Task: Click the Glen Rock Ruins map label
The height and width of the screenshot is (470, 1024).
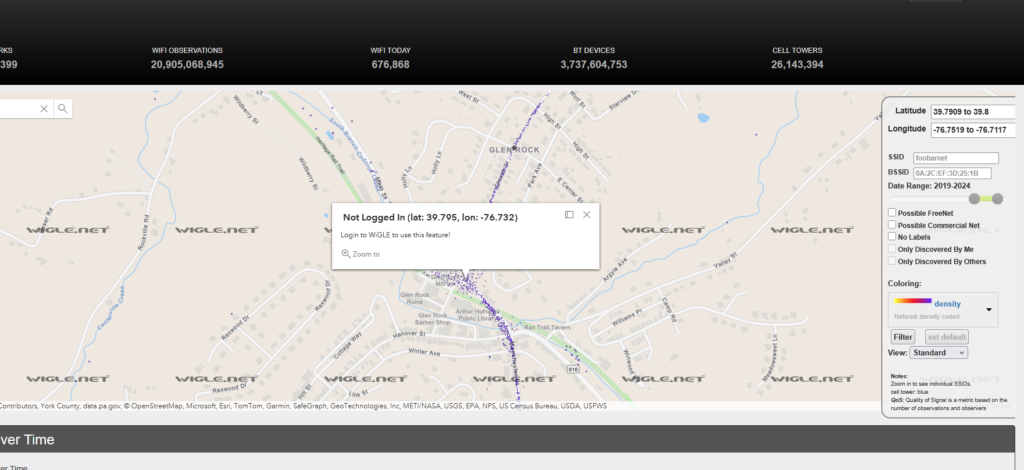Action: click(415, 299)
